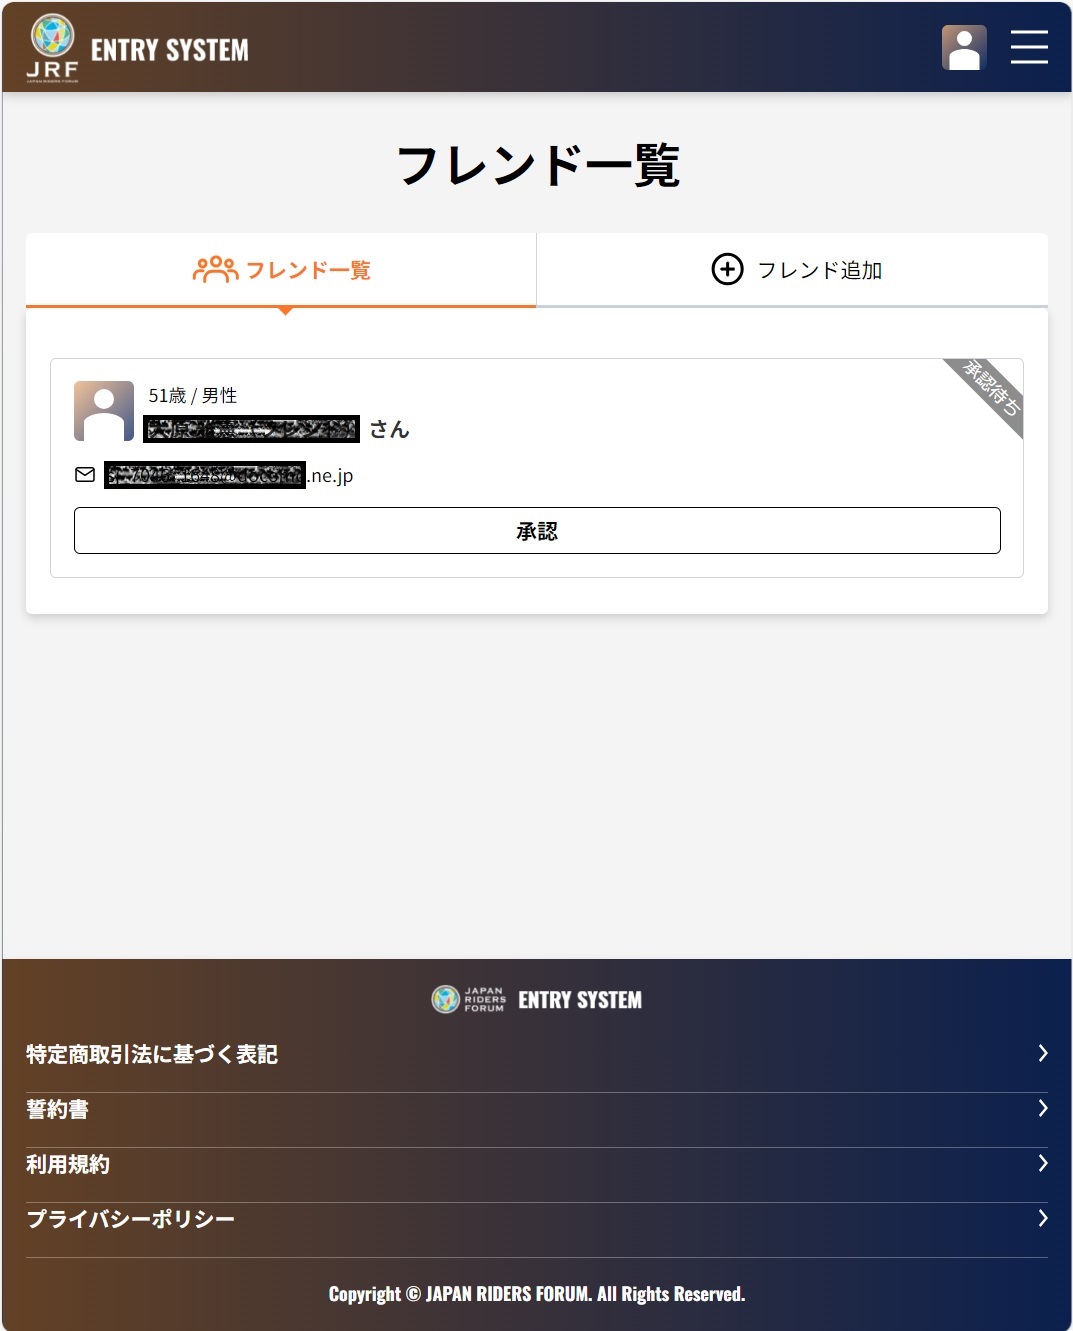Open the hamburger menu

pyautogui.click(x=1029, y=47)
